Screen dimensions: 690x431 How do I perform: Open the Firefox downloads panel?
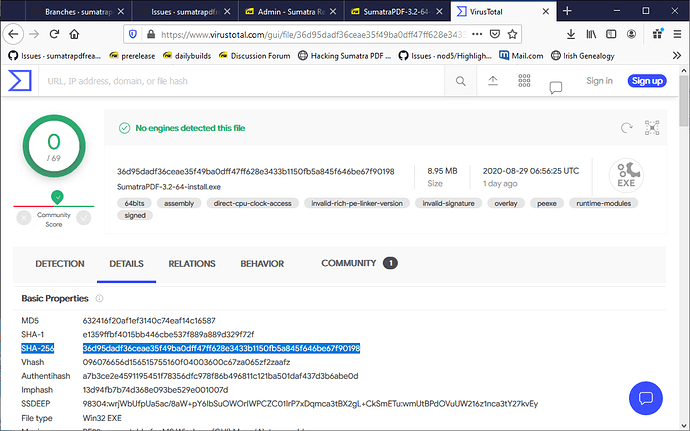point(571,34)
